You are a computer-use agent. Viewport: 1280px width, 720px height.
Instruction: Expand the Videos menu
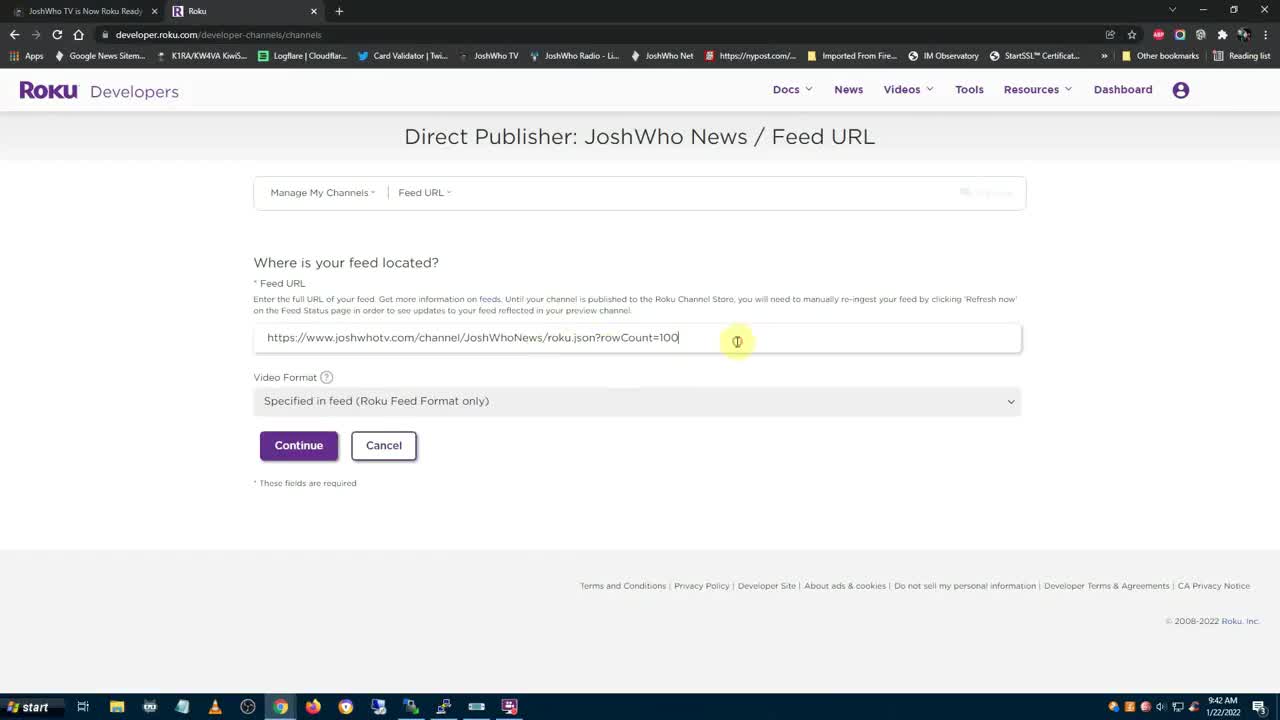[x=908, y=90]
